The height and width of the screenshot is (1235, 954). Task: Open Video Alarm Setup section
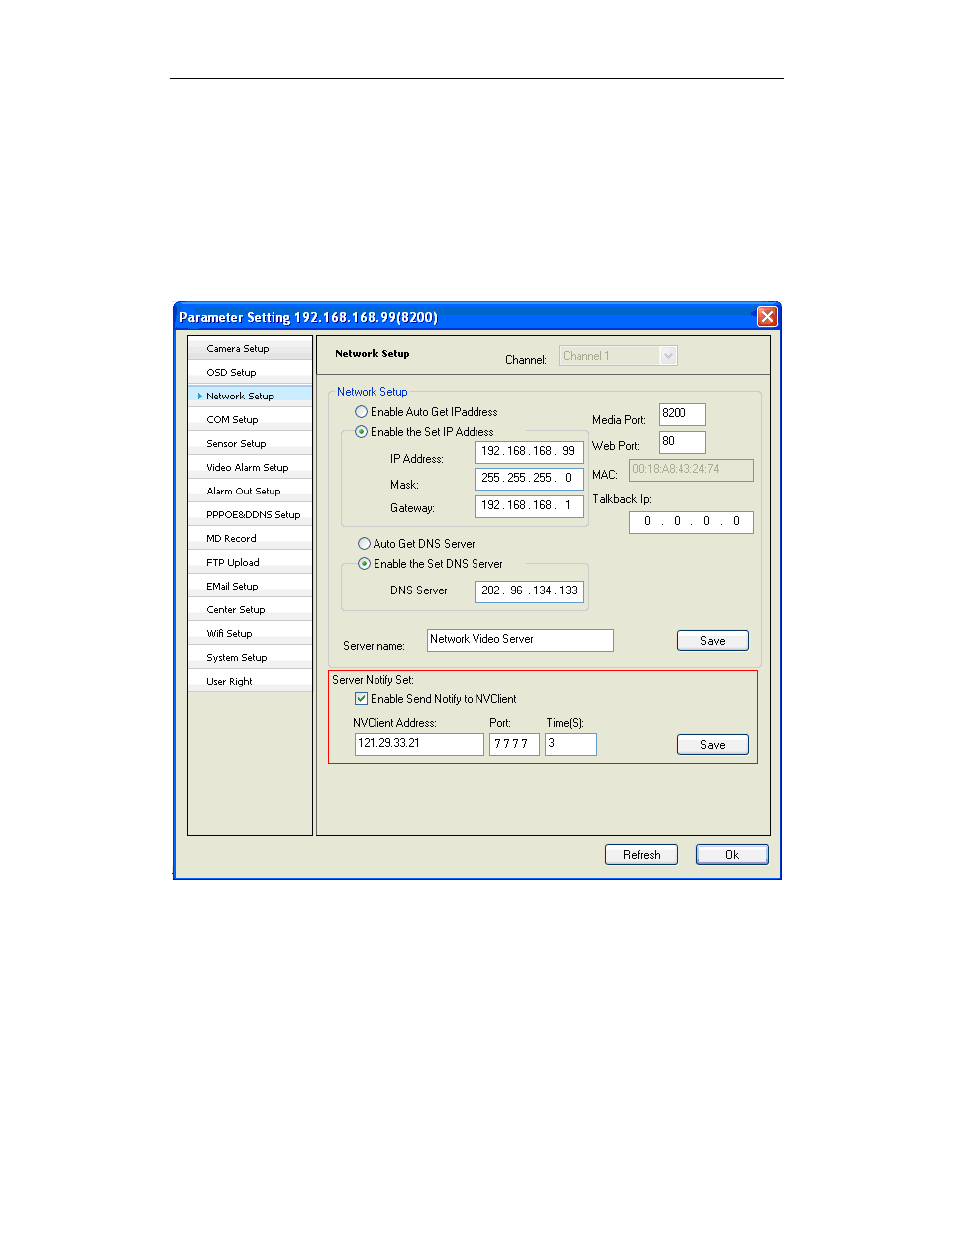250,467
